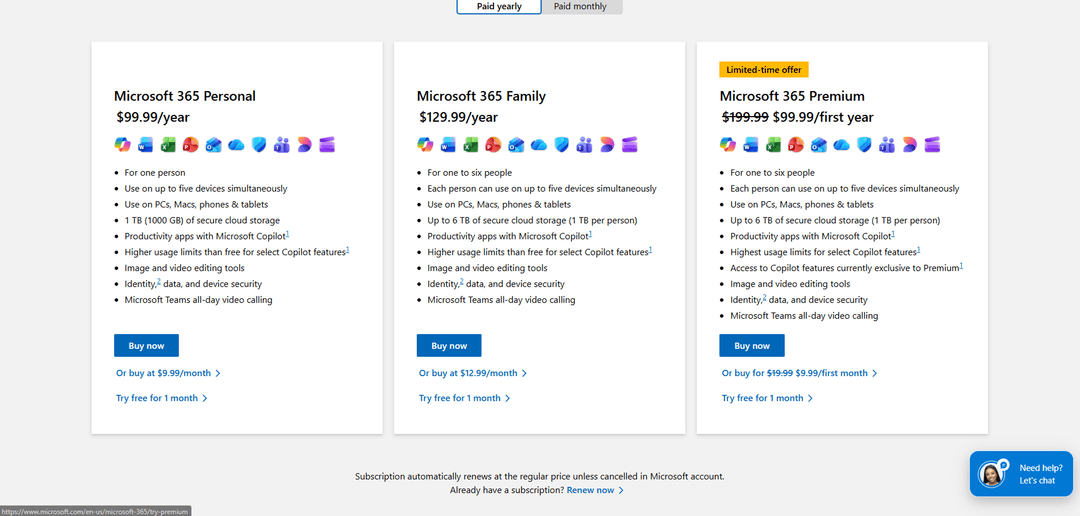This screenshot has width=1080, height=516.
Task: Click the Microsoft 365 Premium heading
Action: click(792, 96)
